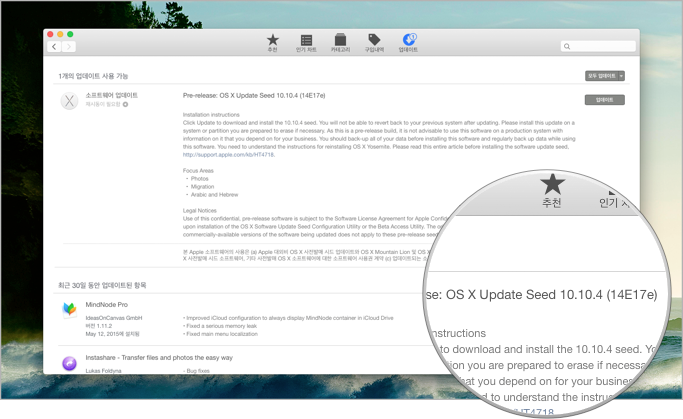The image size is (683, 419).
Task: Open the 추천 (Featured) star tab
Action: pyautogui.click(x=273, y=43)
